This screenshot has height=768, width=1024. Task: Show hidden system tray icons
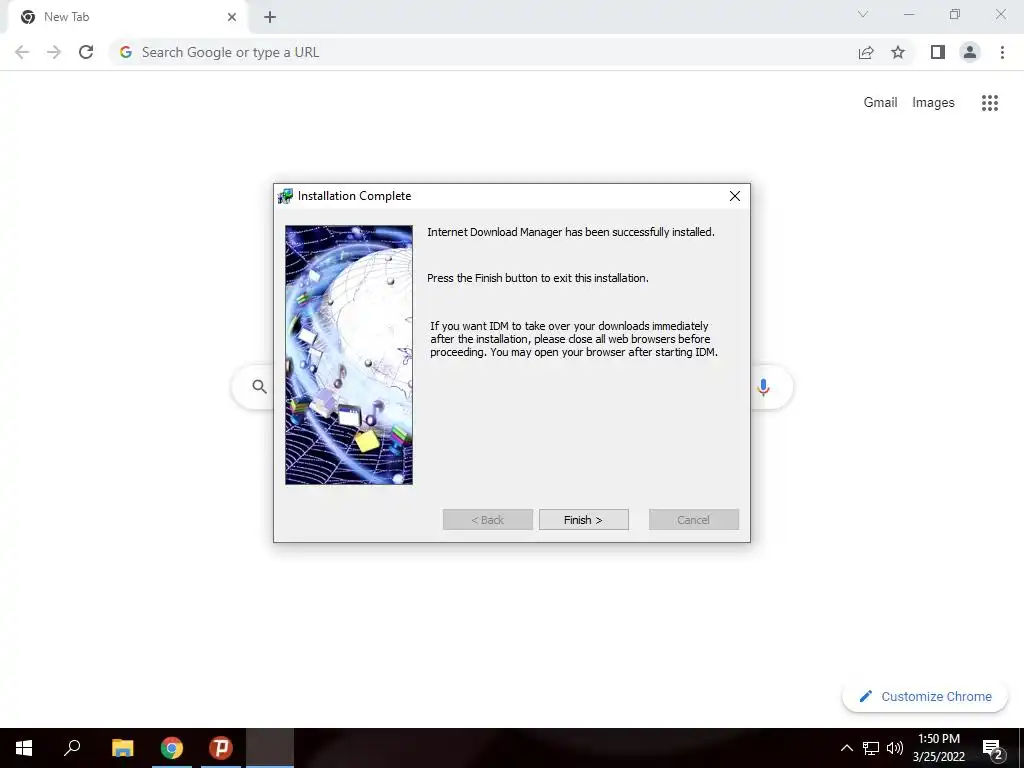846,748
